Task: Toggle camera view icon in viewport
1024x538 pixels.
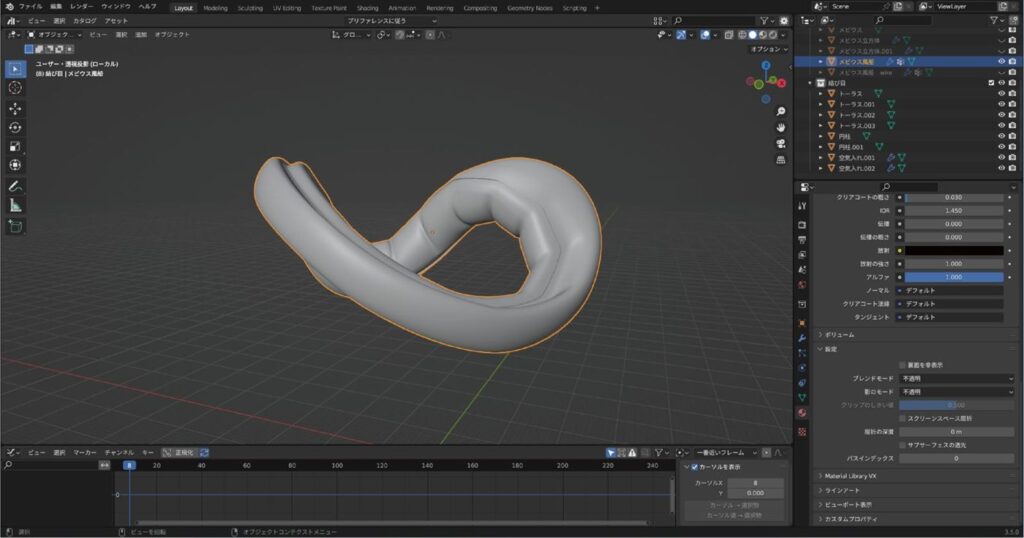Action: coord(780,144)
